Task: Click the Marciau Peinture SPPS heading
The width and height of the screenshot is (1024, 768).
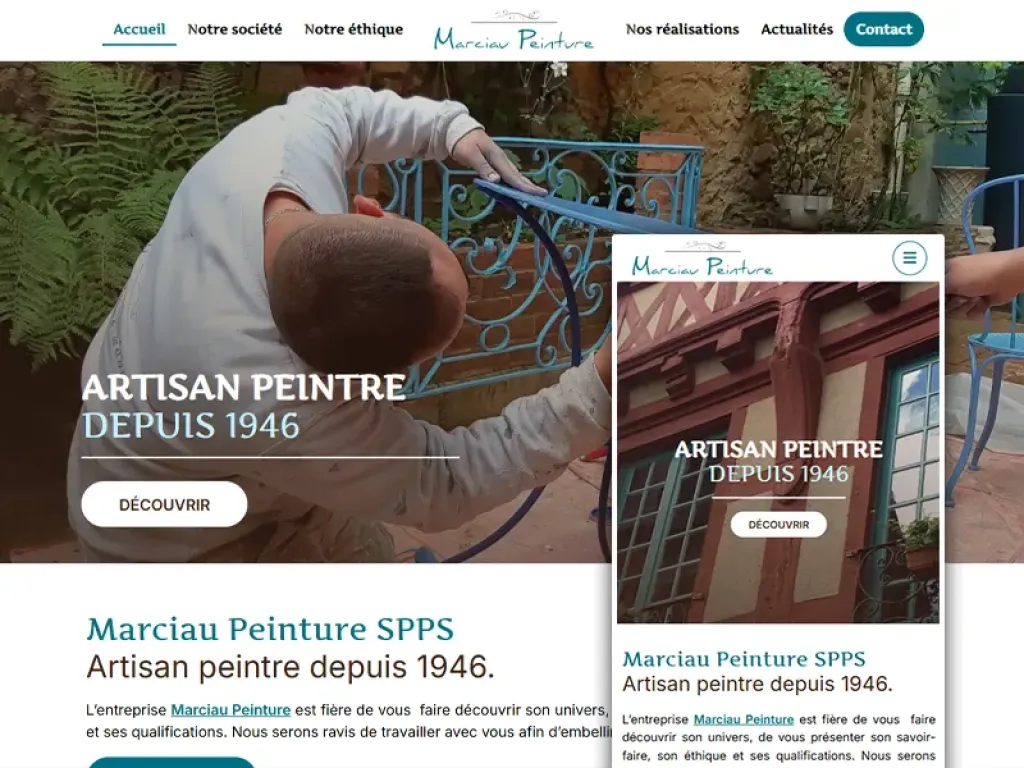Action: [270, 630]
